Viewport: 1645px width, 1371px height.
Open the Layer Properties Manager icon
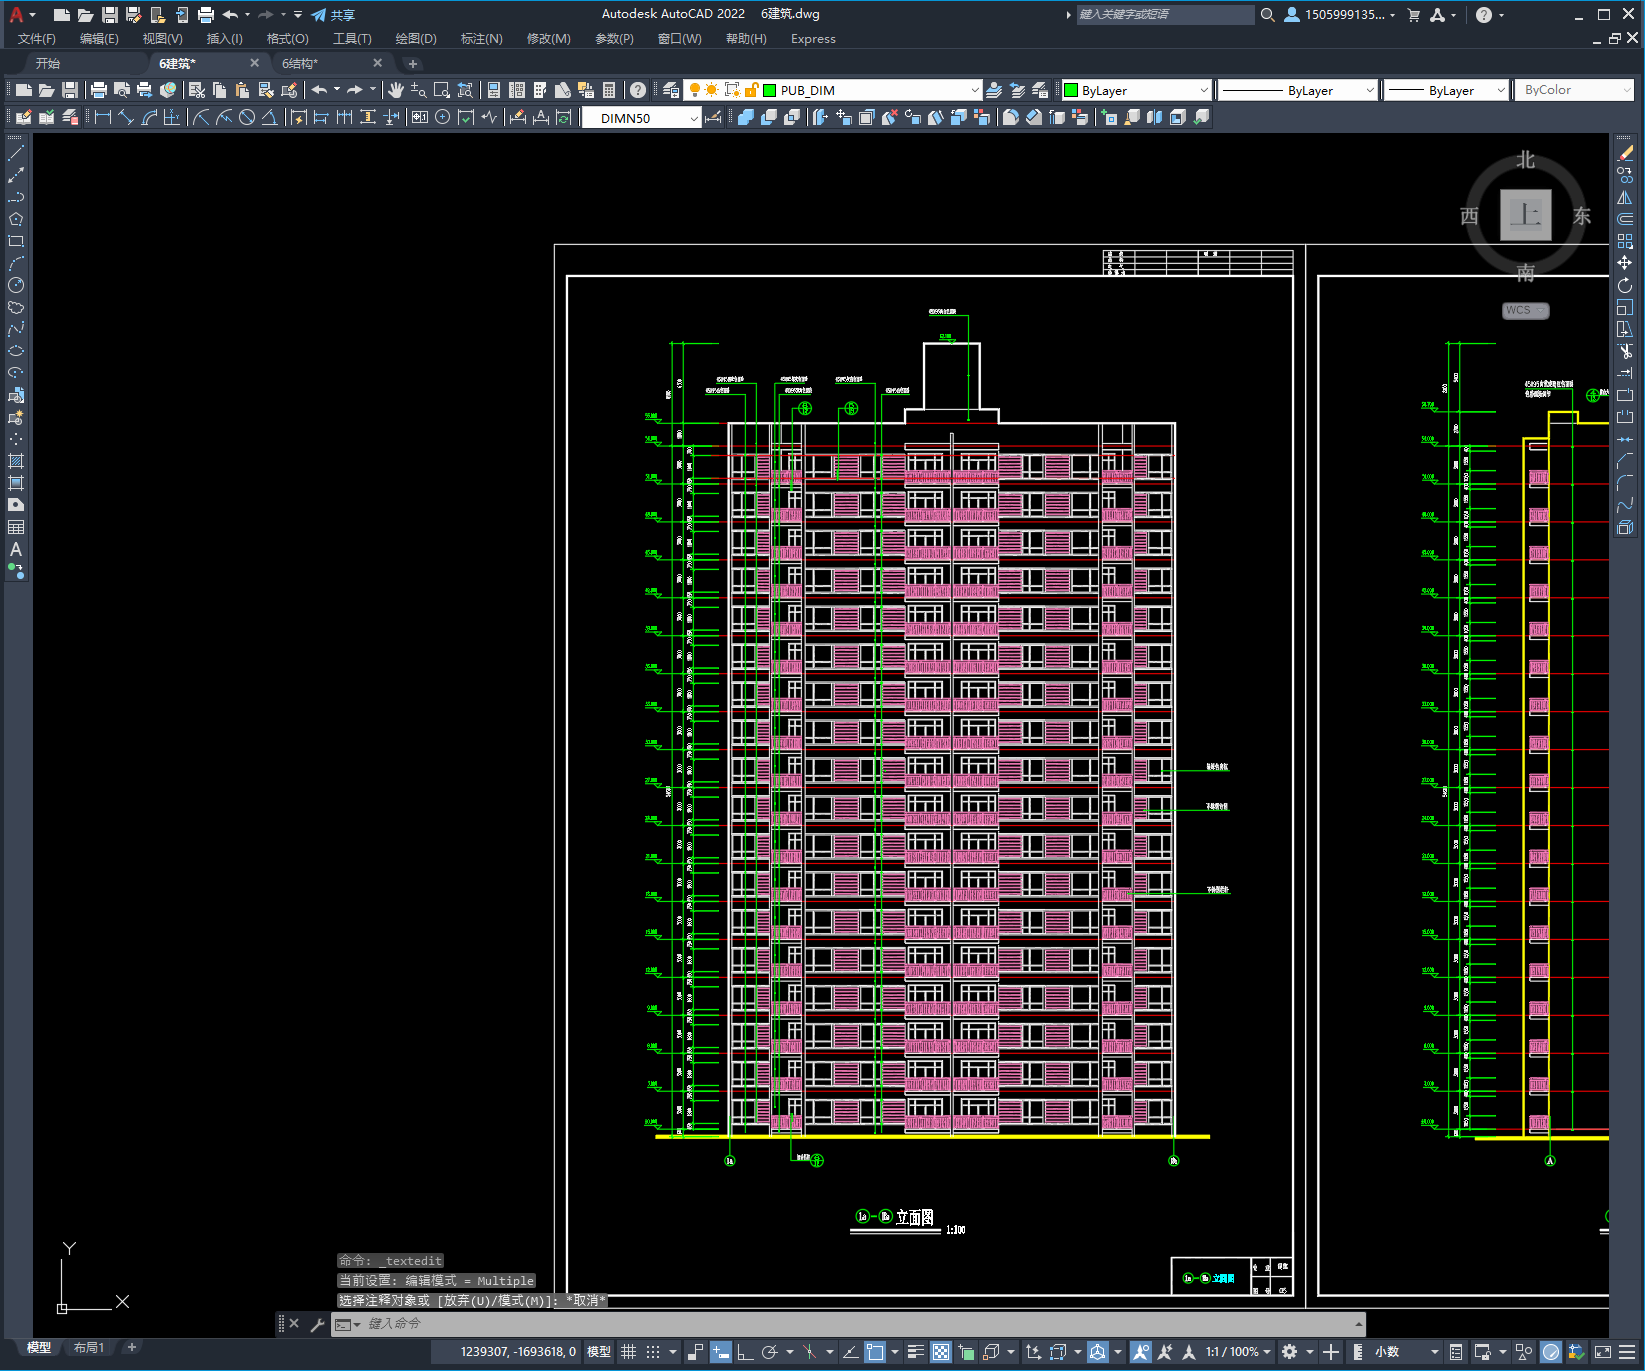coord(671,90)
